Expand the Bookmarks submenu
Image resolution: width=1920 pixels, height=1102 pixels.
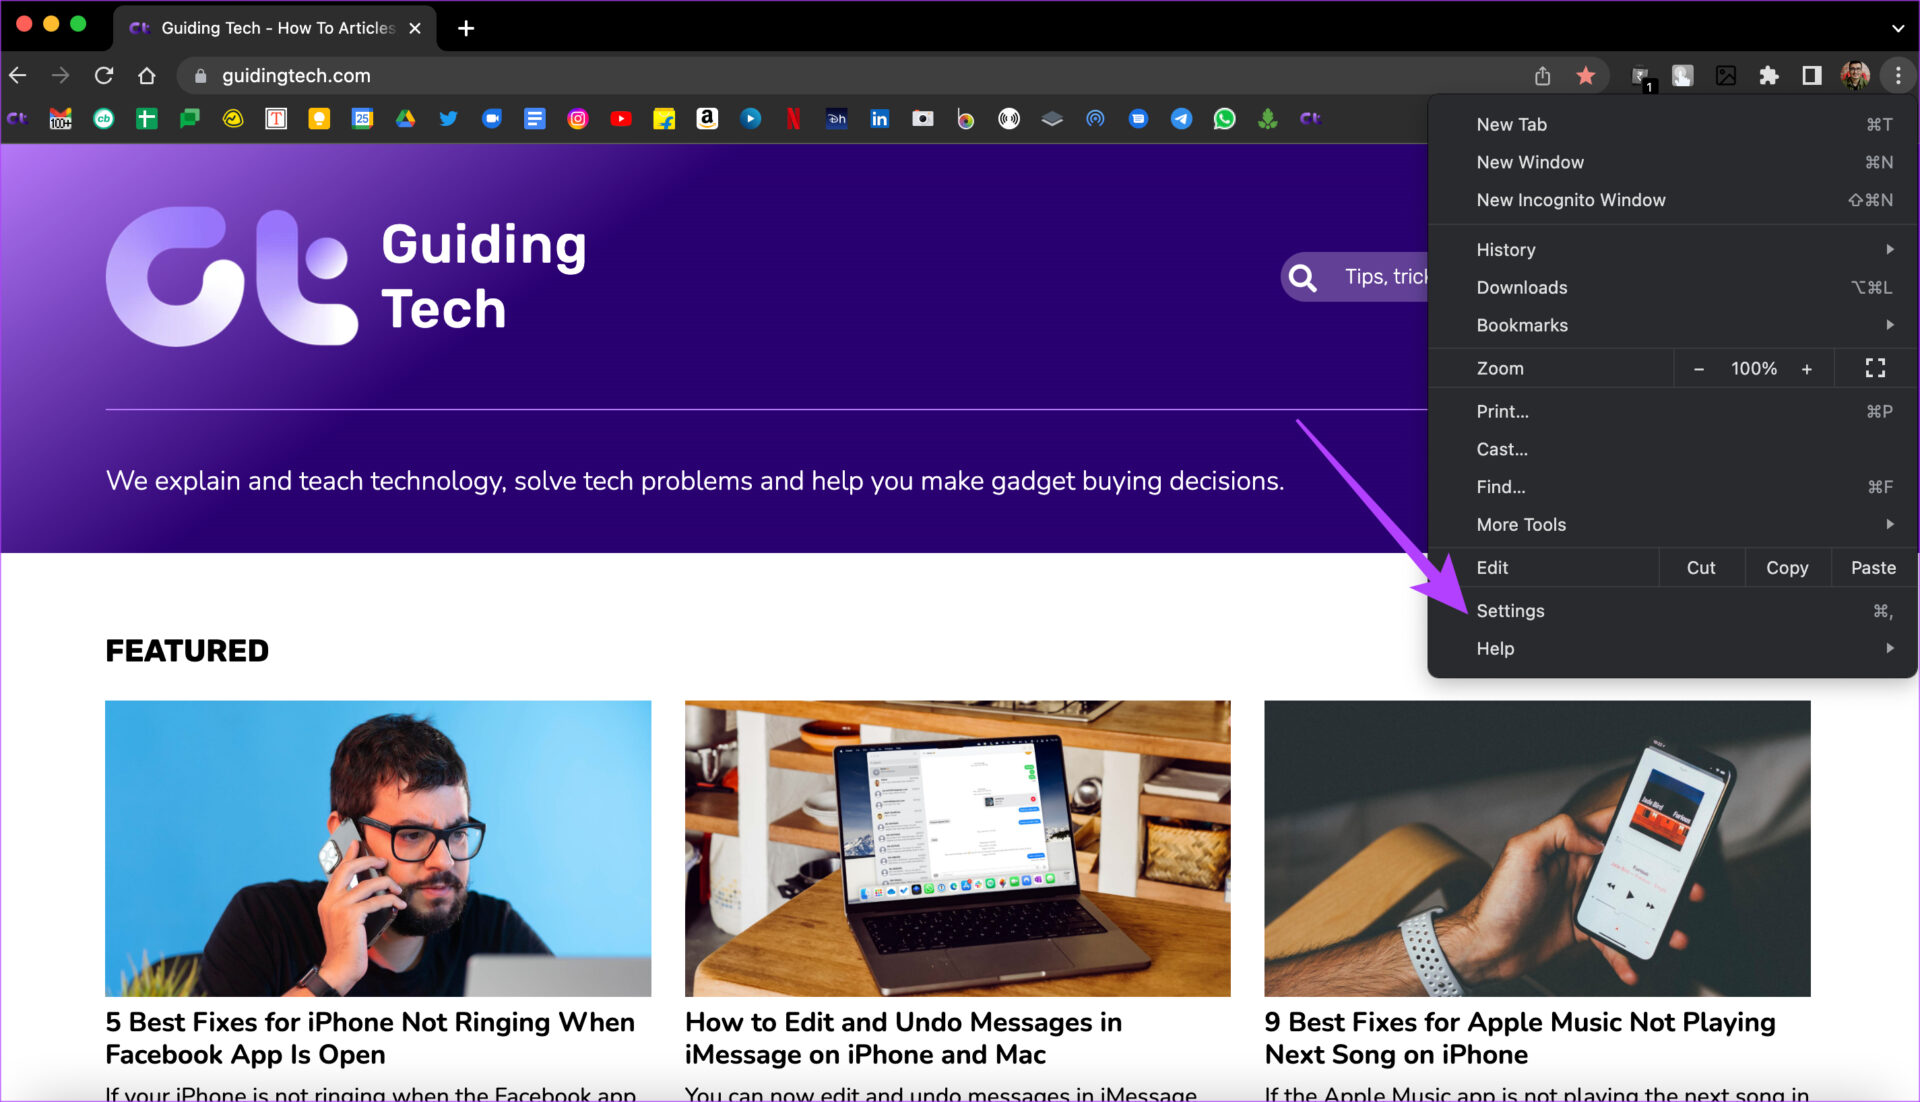[x=1672, y=325]
